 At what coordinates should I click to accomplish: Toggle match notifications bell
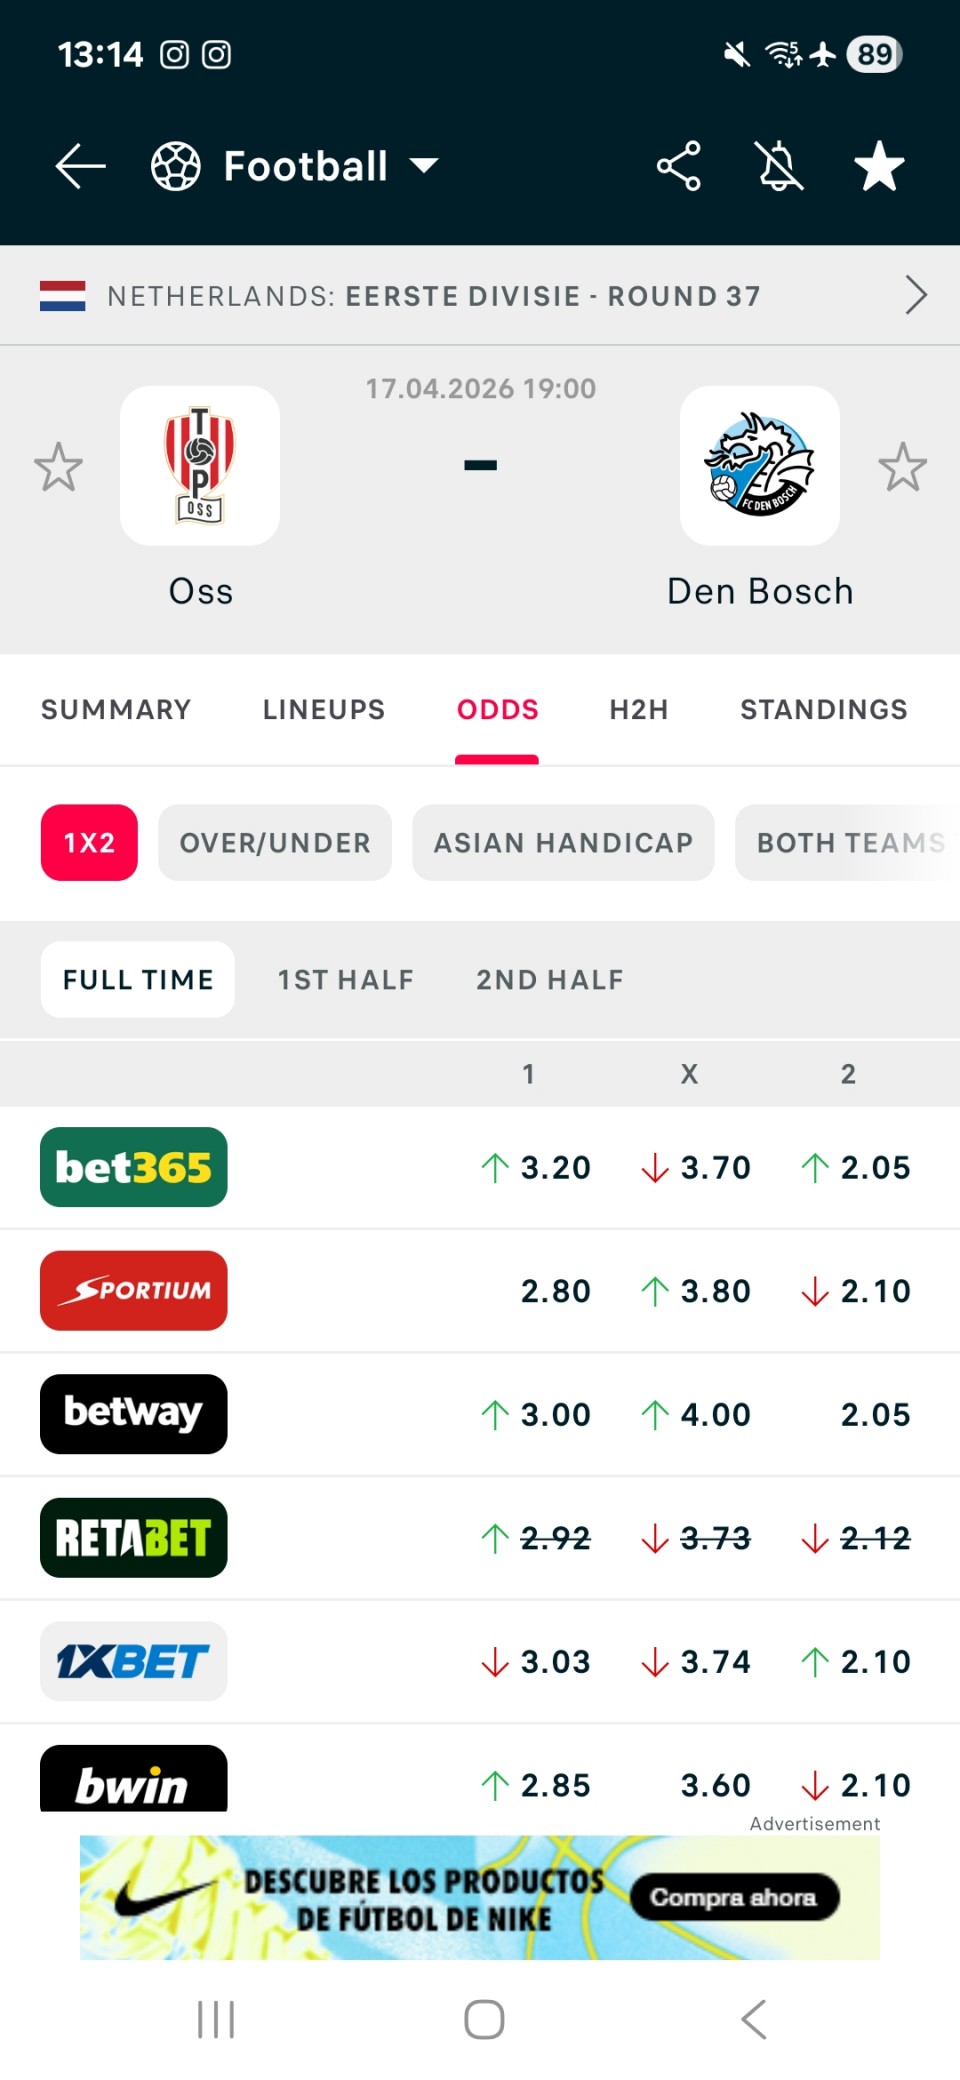pyautogui.click(x=780, y=166)
